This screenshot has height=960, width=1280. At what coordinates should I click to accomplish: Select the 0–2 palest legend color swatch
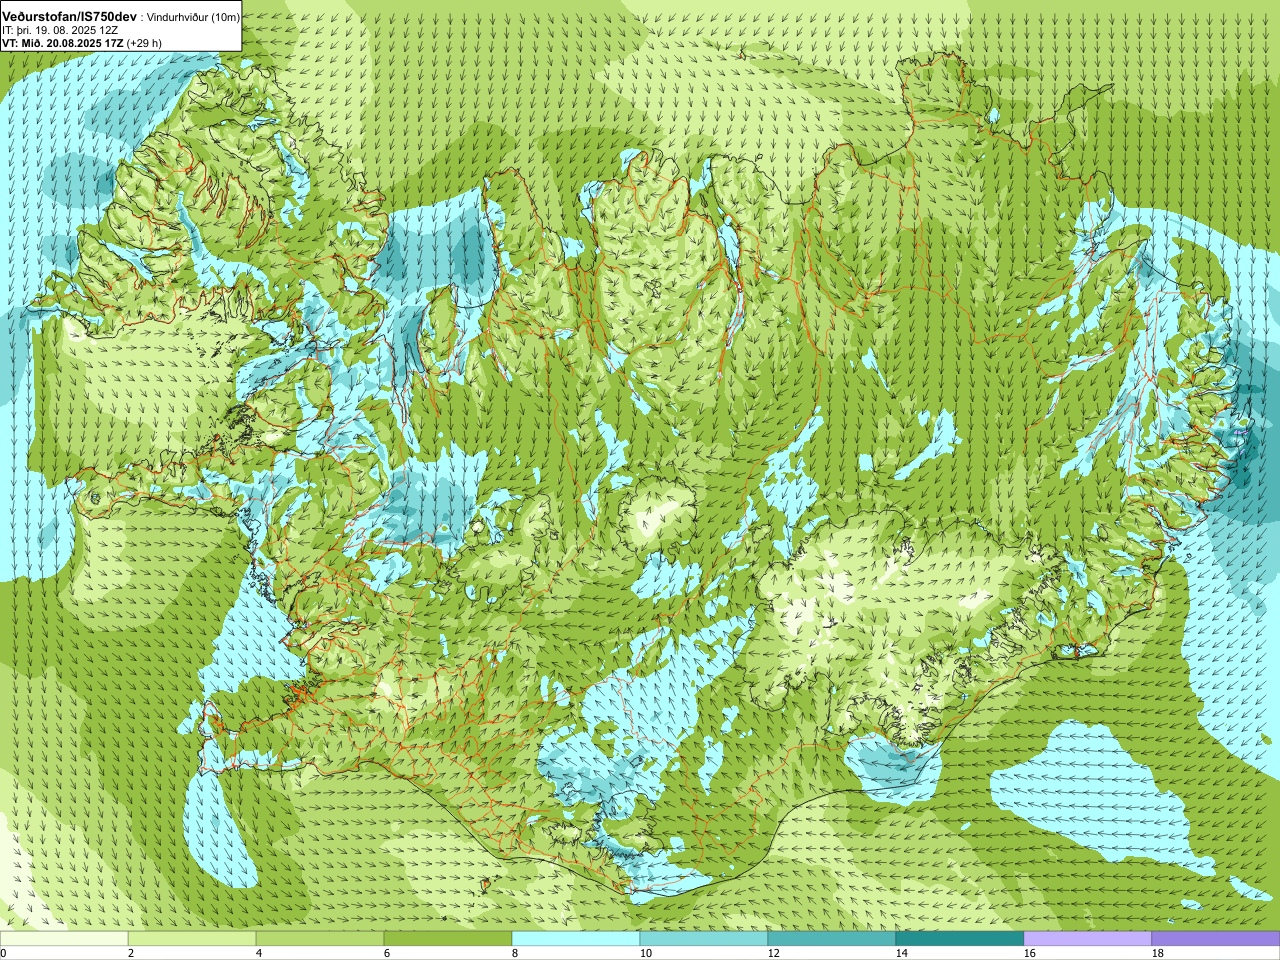pyautogui.click(x=64, y=939)
